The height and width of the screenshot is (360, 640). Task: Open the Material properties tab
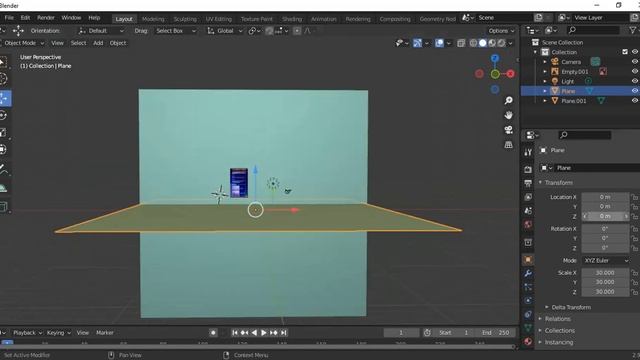click(528, 342)
